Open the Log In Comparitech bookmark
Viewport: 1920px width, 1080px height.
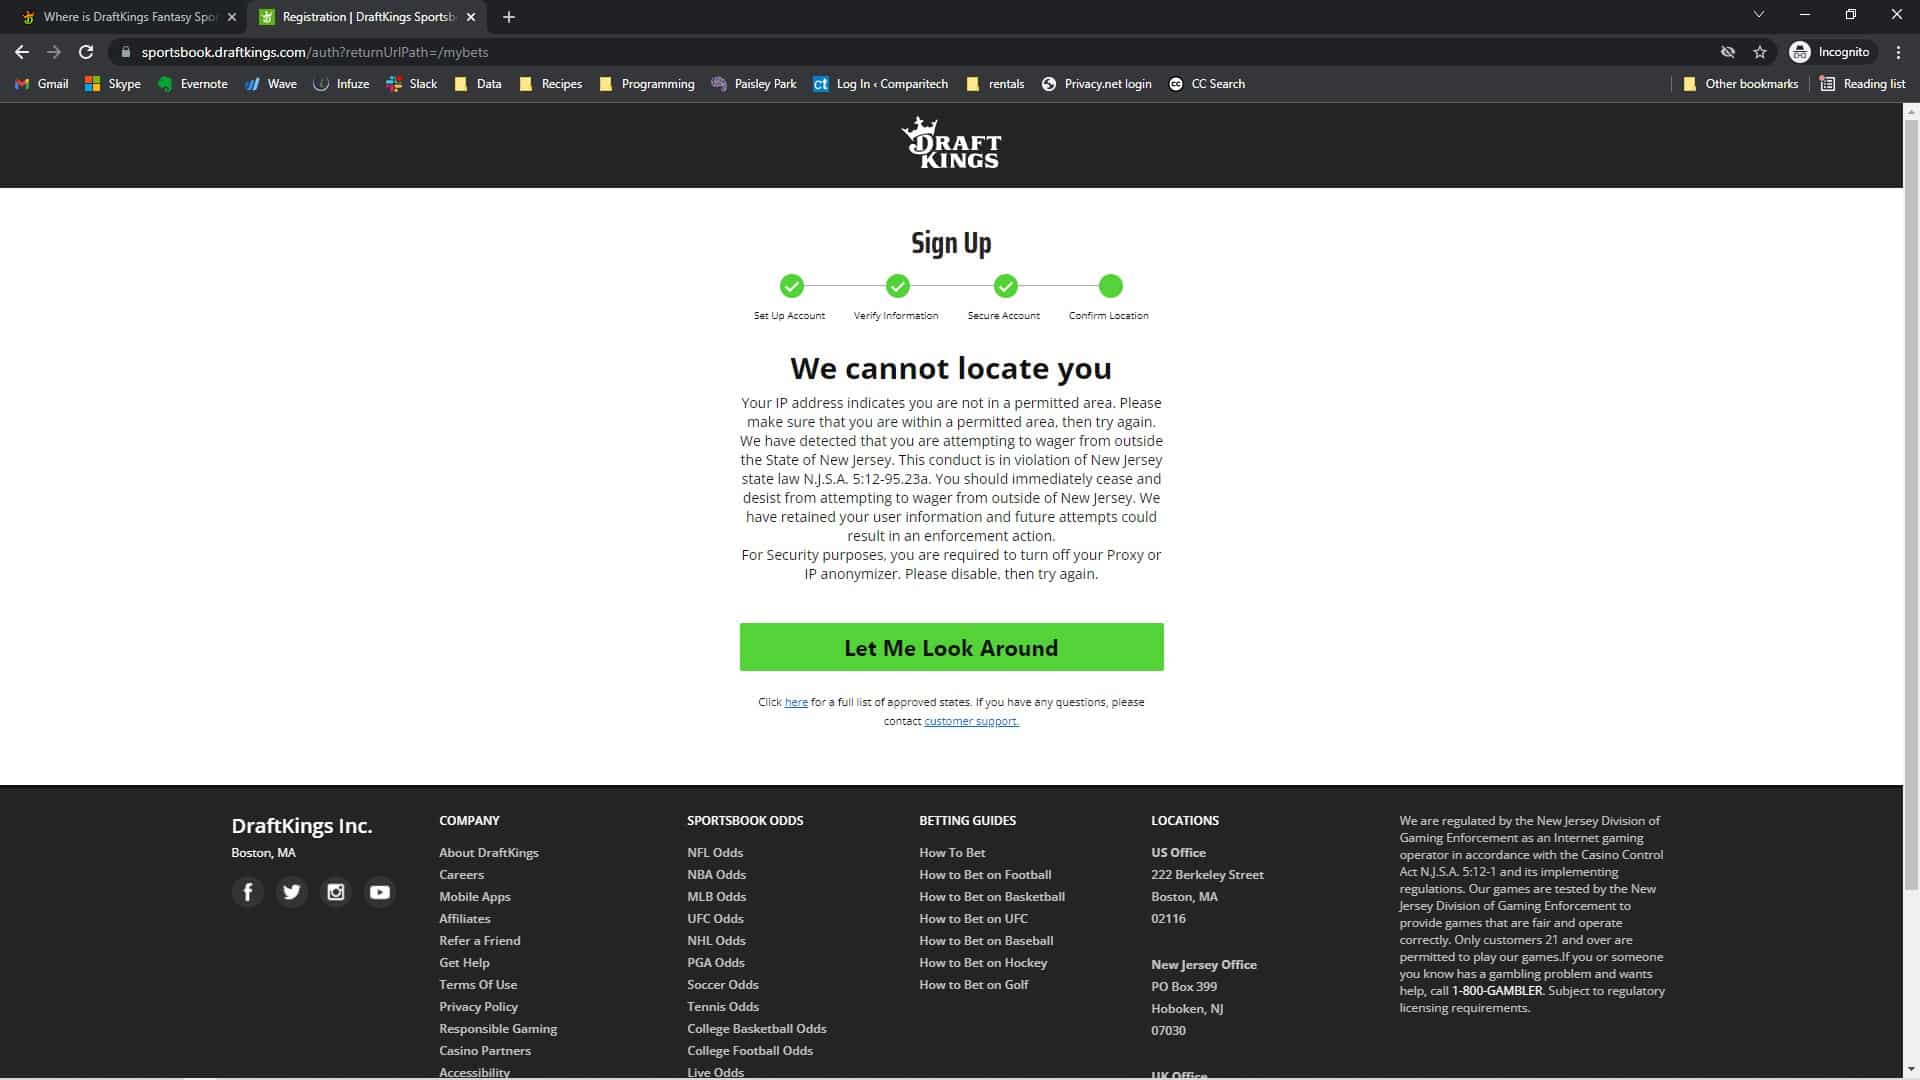coord(881,84)
